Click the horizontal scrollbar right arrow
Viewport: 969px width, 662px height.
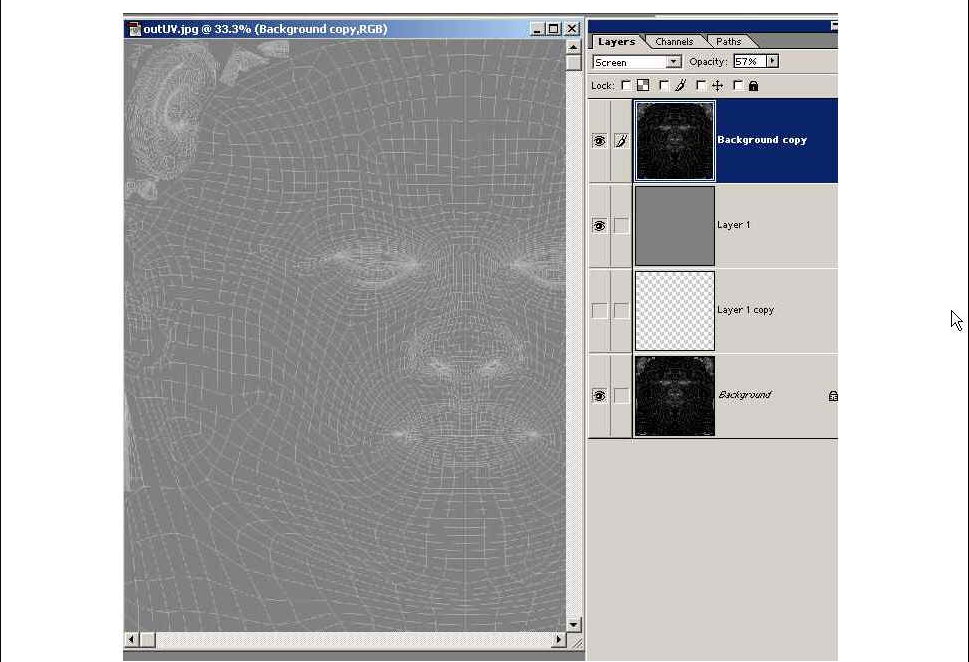[x=559, y=639]
